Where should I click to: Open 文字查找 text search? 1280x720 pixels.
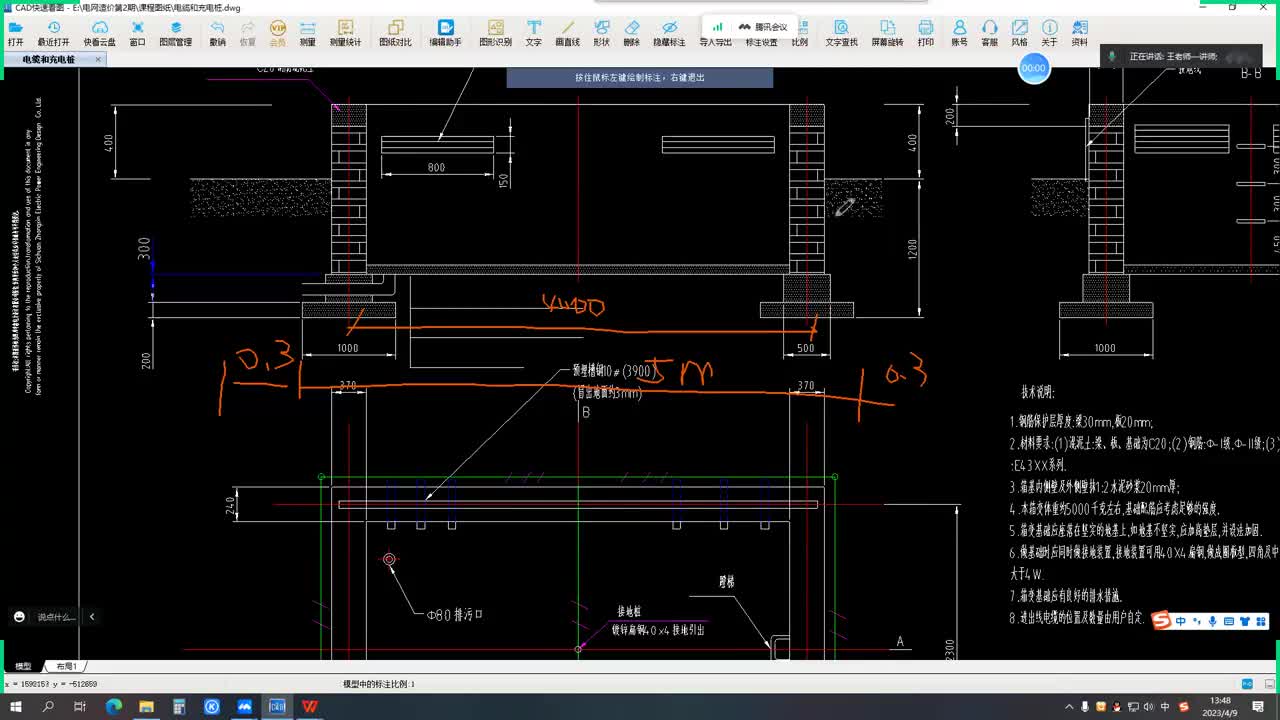click(x=841, y=34)
